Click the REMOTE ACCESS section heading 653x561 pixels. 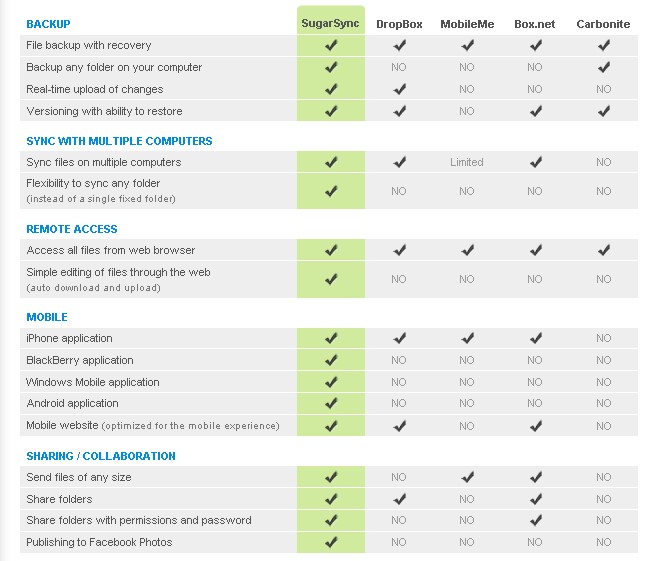click(x=72, y=229)
